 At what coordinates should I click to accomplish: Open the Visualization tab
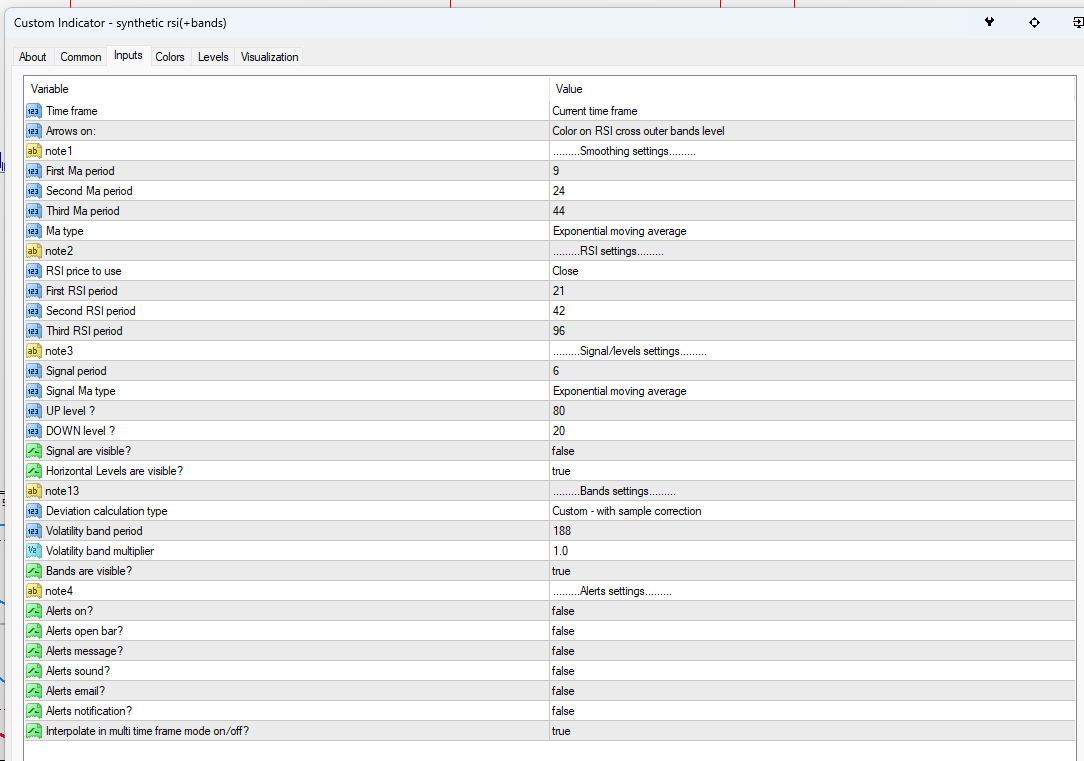(269, 57)
